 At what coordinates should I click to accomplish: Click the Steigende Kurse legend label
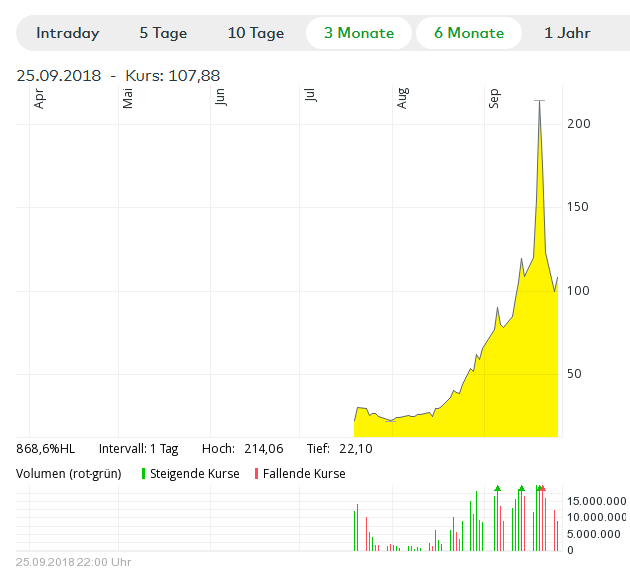click(195, 473)
